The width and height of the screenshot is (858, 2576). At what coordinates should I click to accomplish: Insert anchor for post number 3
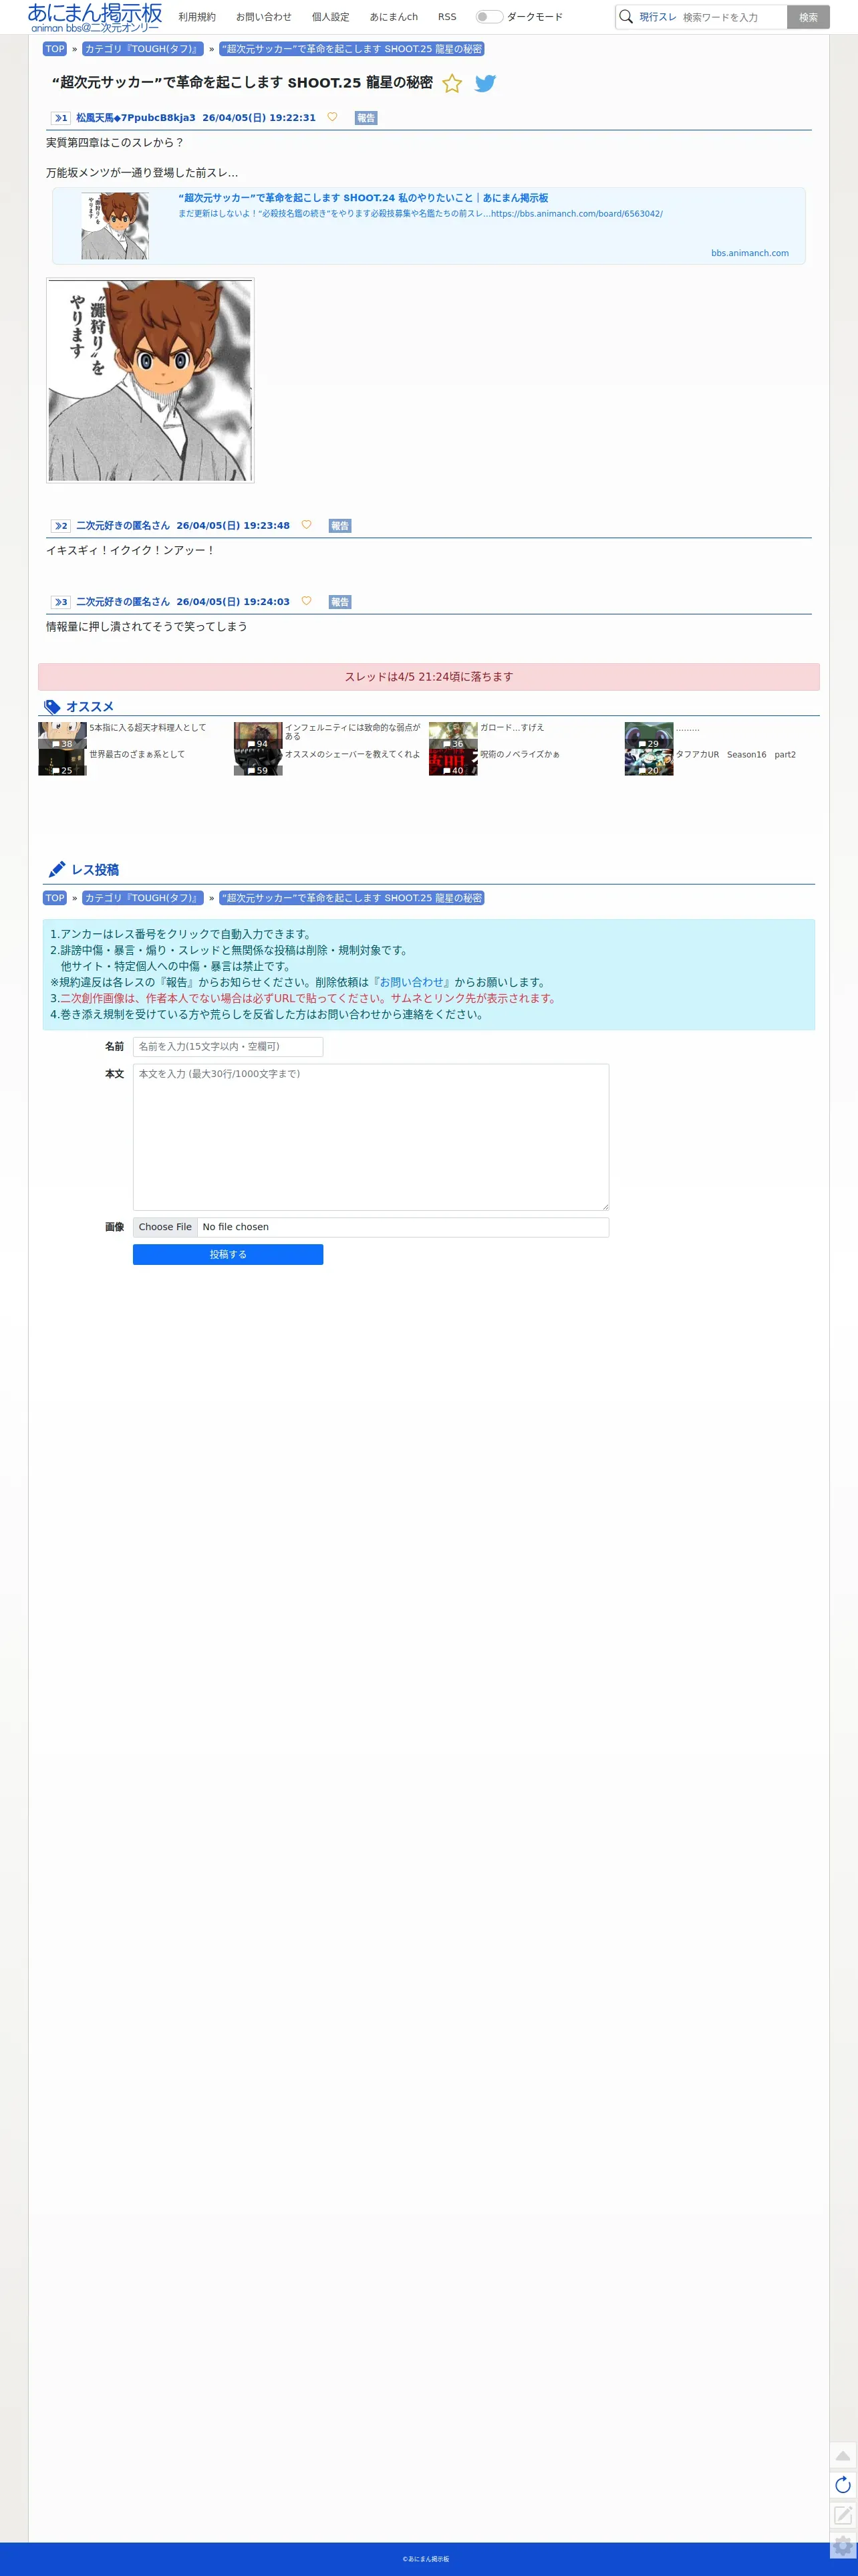[x=60, y=602]
